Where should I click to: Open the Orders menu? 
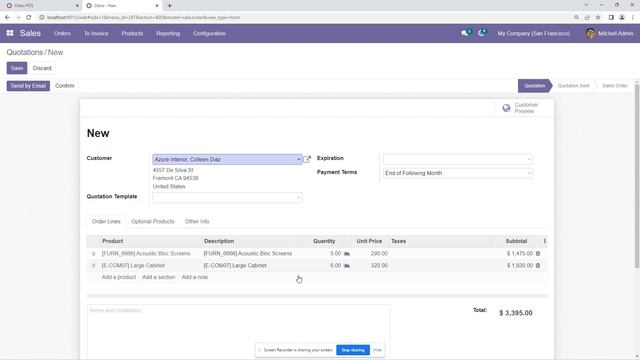click(x=62, y=33)
